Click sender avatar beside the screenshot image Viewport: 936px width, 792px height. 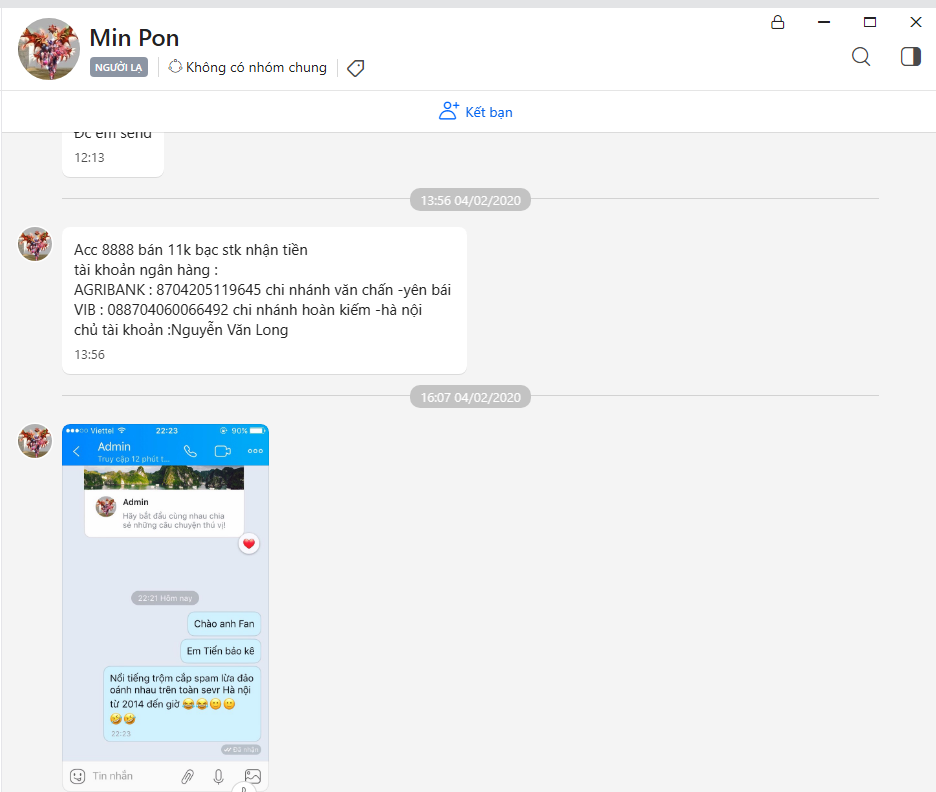(35, 440)
